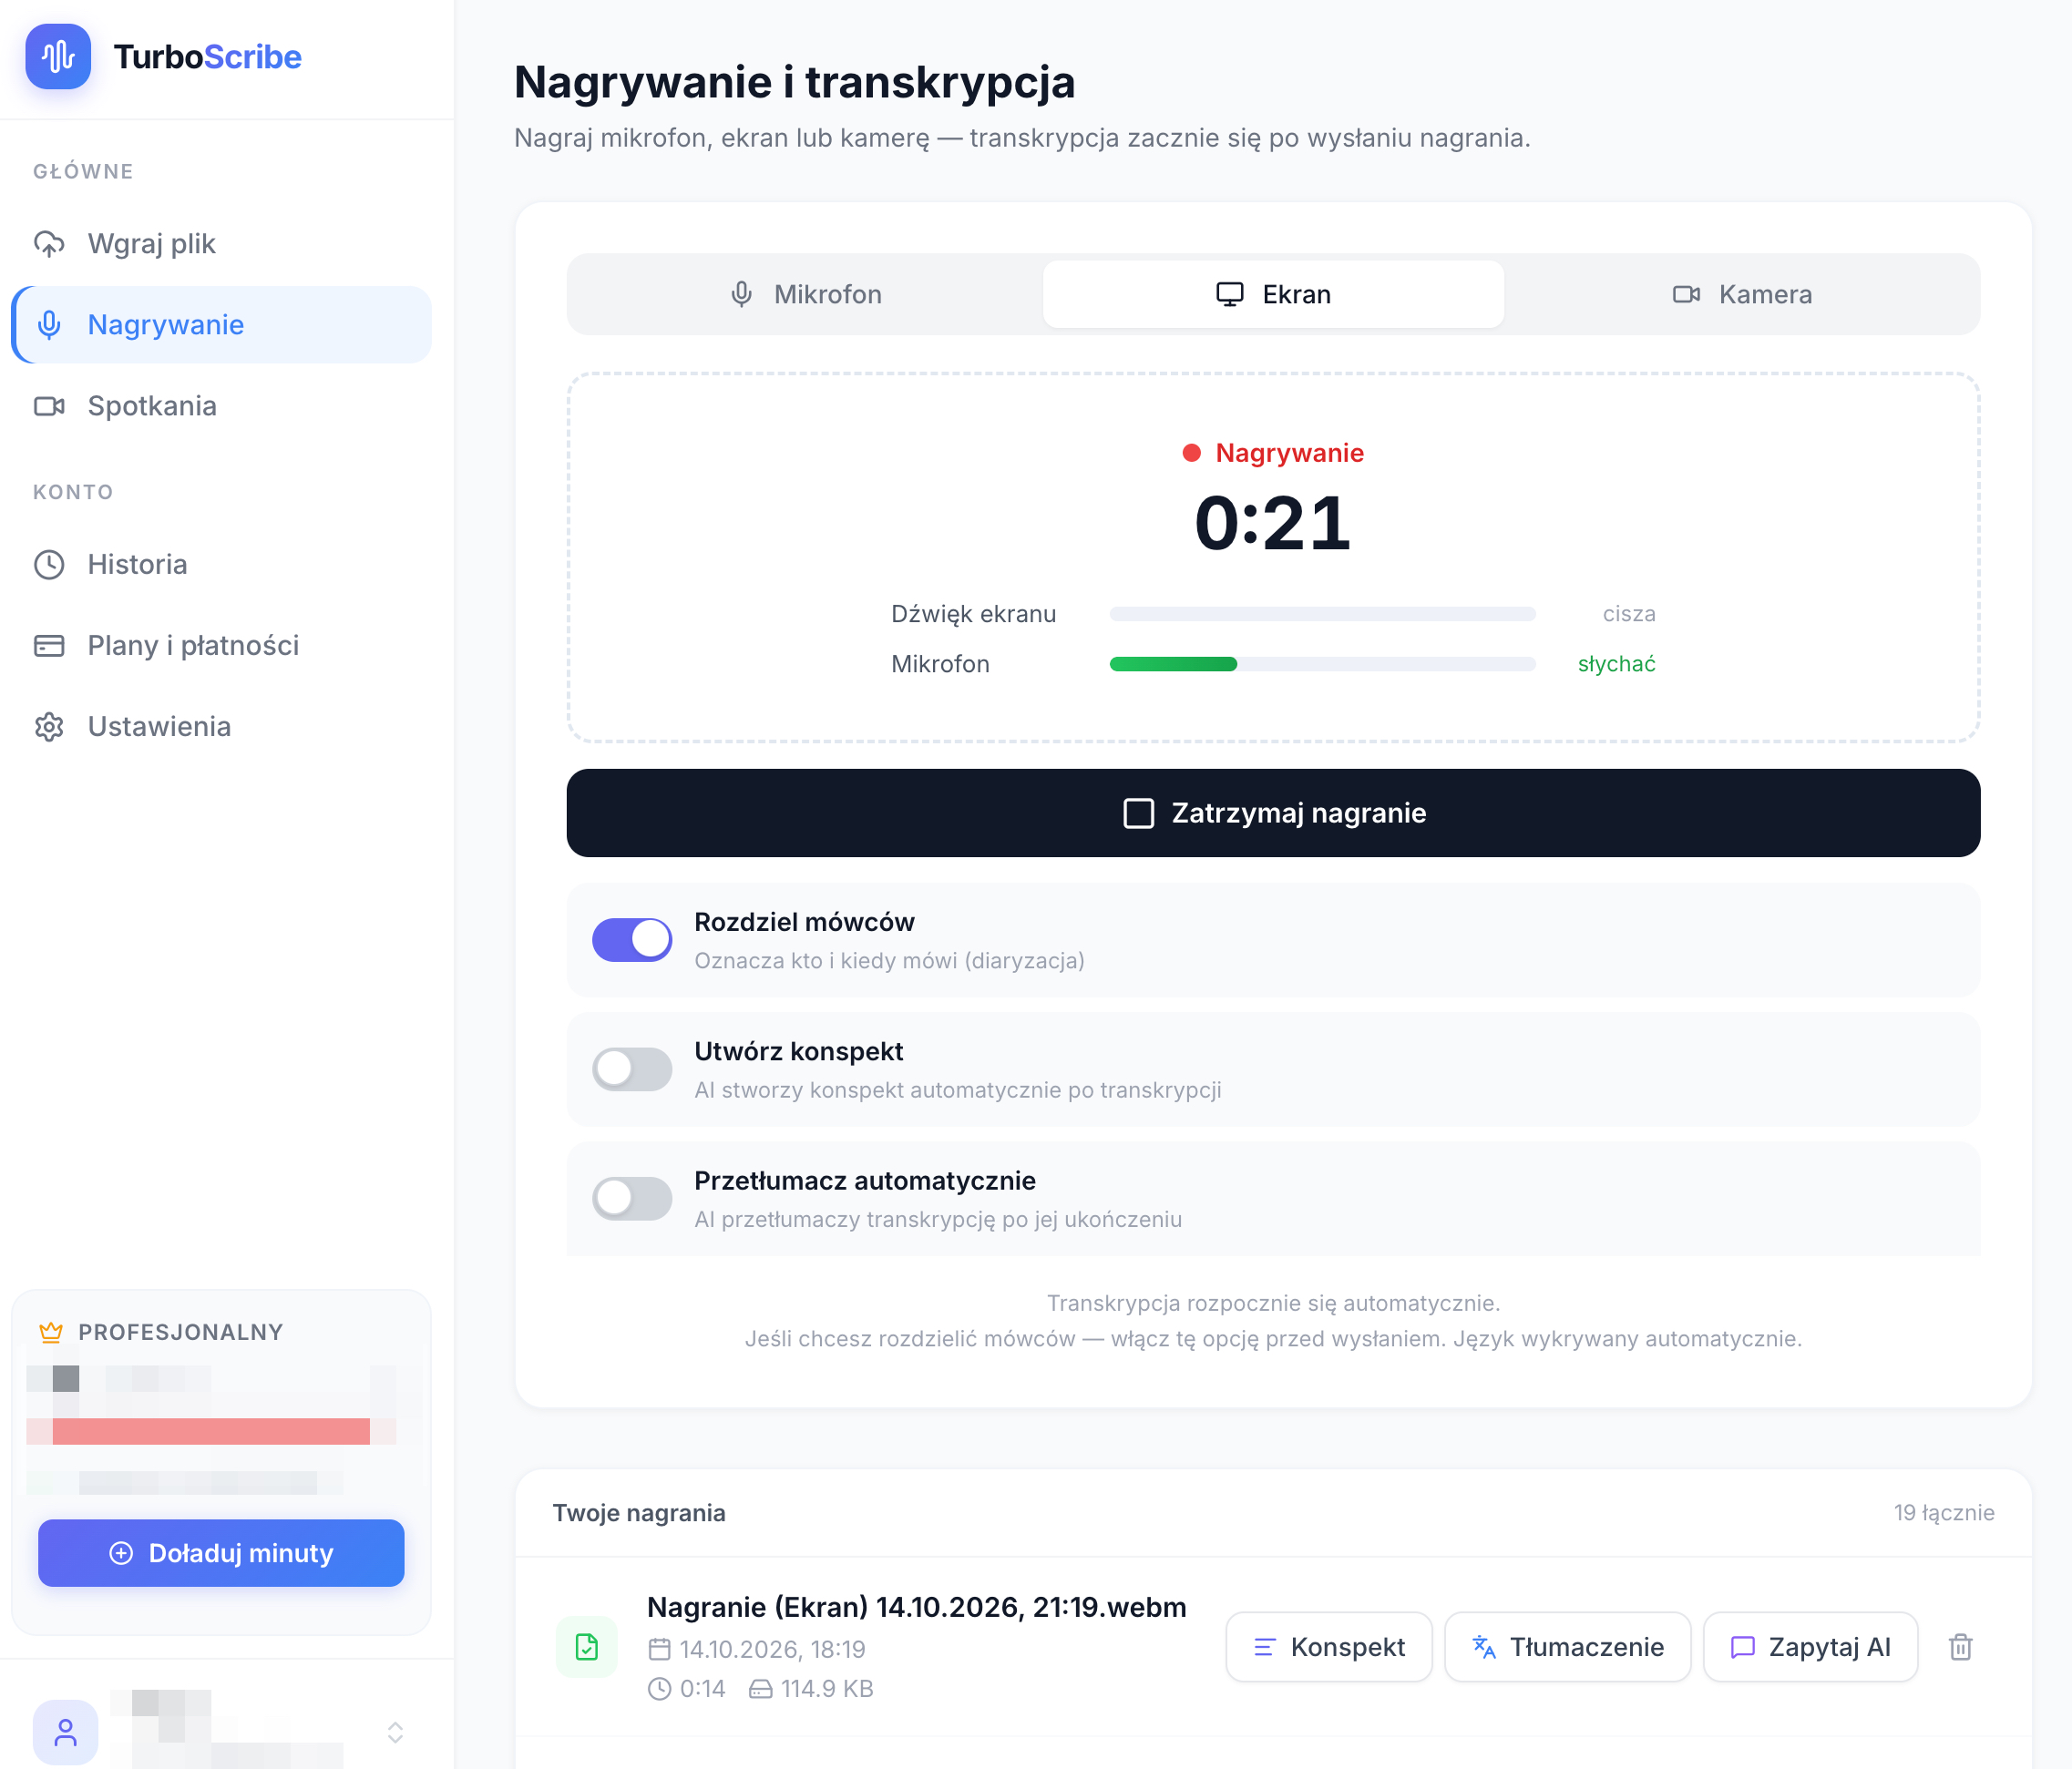Click the calendar icon beside 14.10.2026, 18:19

tap(659, 1649)
